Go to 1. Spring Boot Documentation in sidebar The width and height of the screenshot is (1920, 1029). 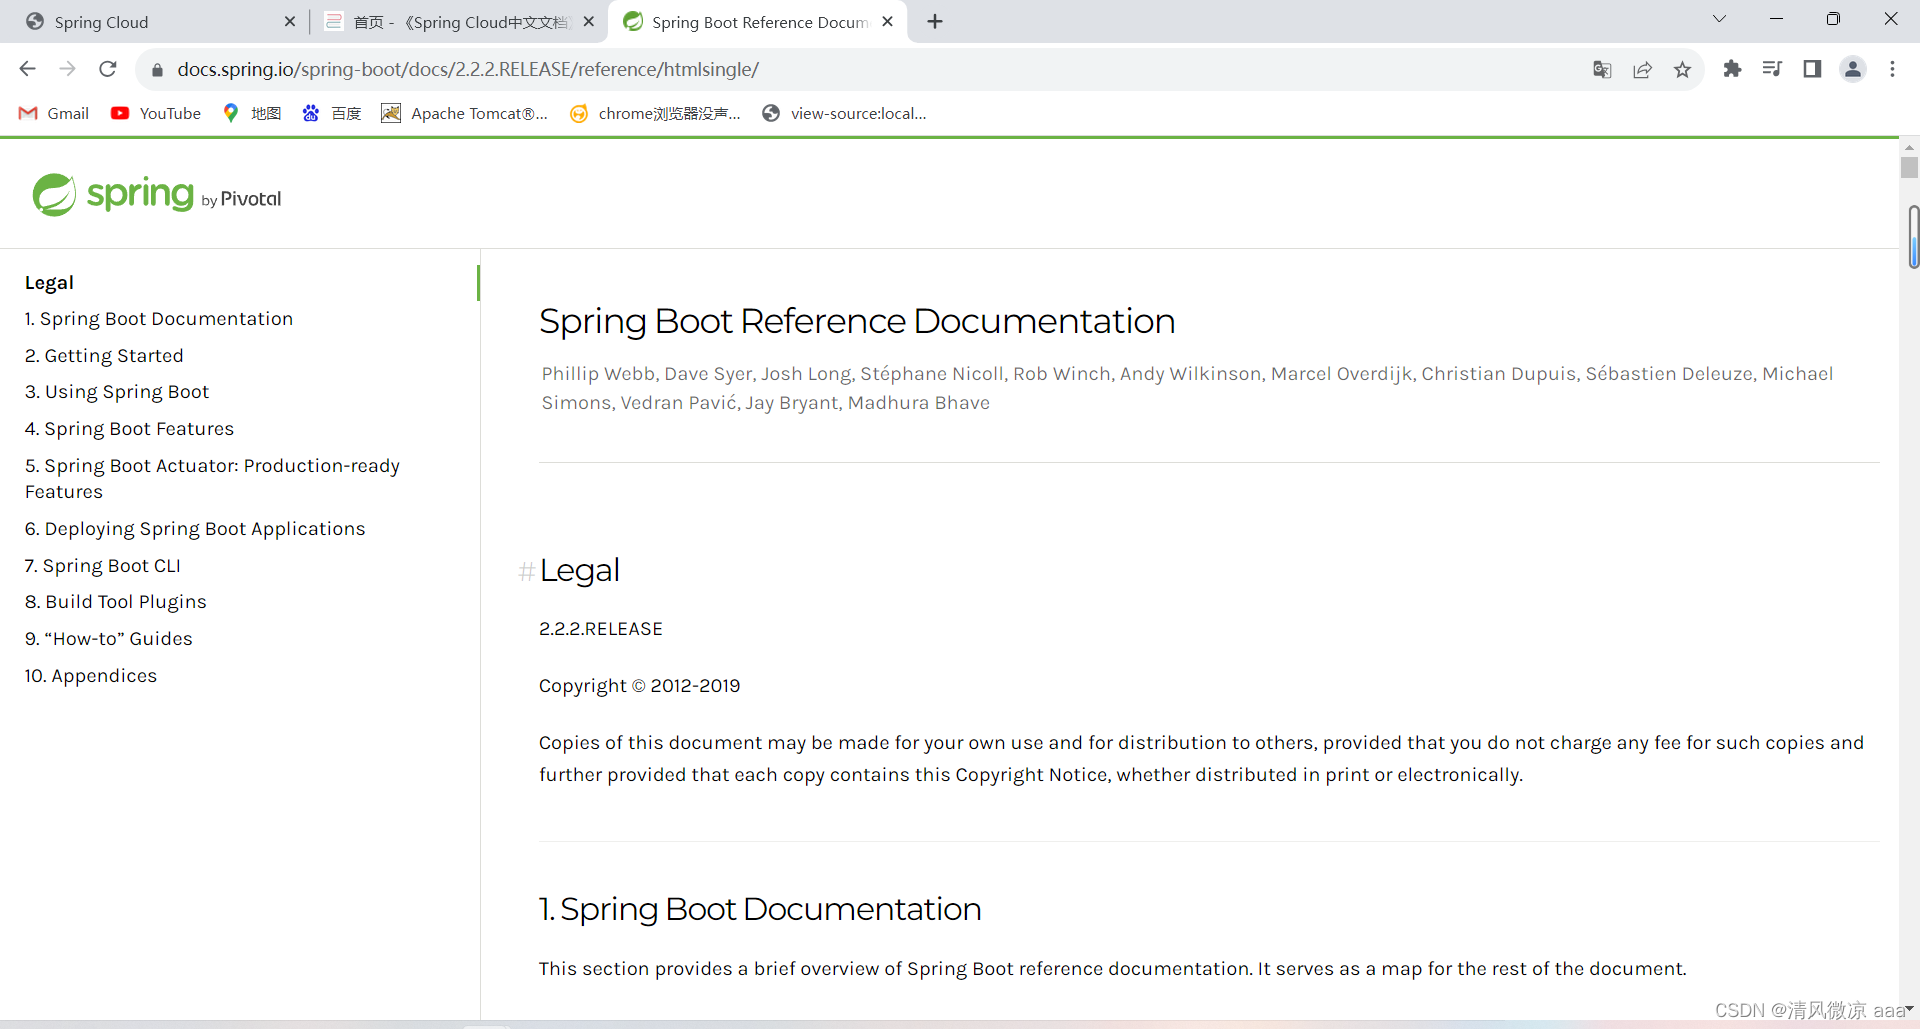[159, 318]
